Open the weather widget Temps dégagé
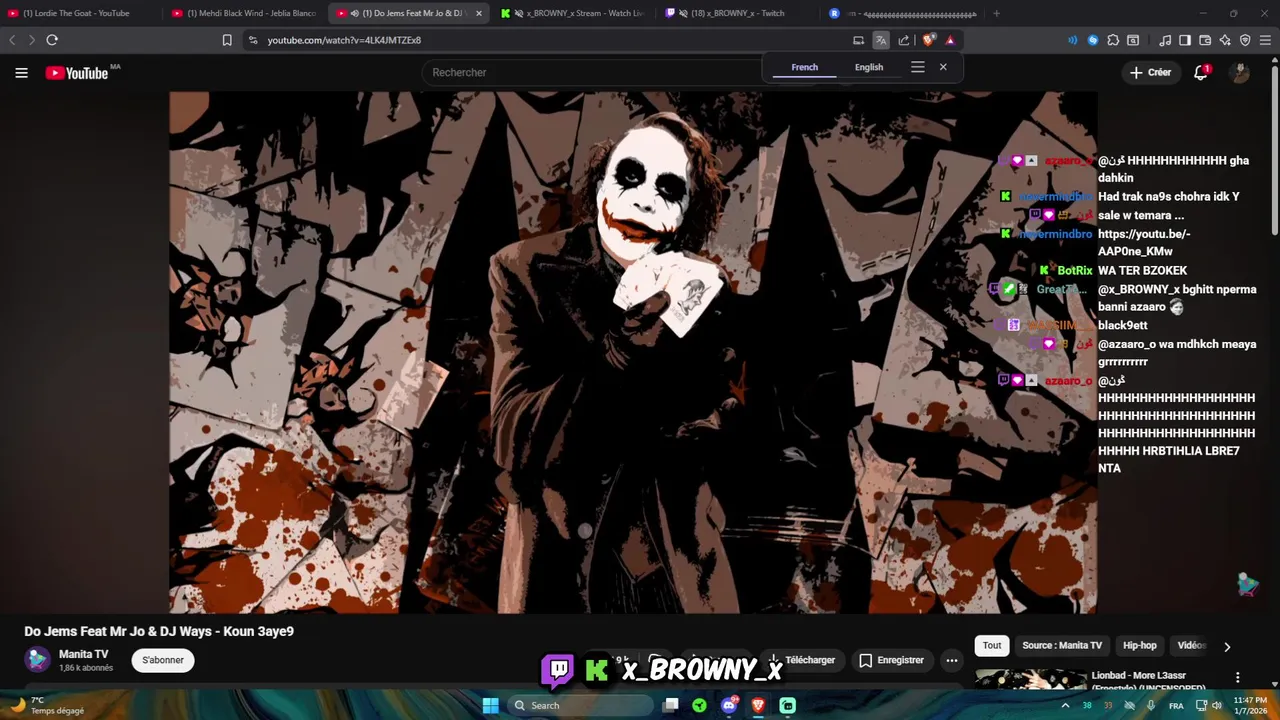Viewport: 1280px width, 720px height. 46,705
